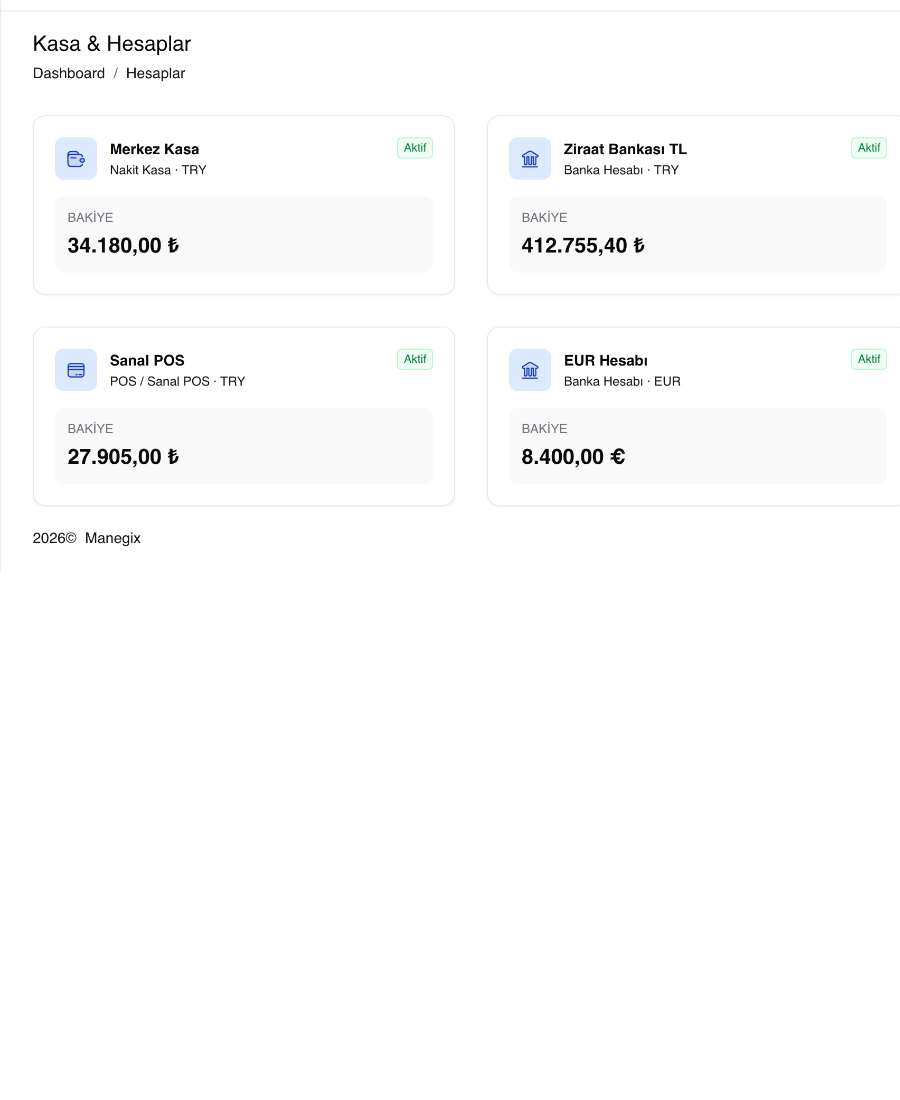Viewport: 900px width, 1100px height.
Task: Select the EUR Hesabı account title
Action: pyautogui.click(x=605, y=360)
